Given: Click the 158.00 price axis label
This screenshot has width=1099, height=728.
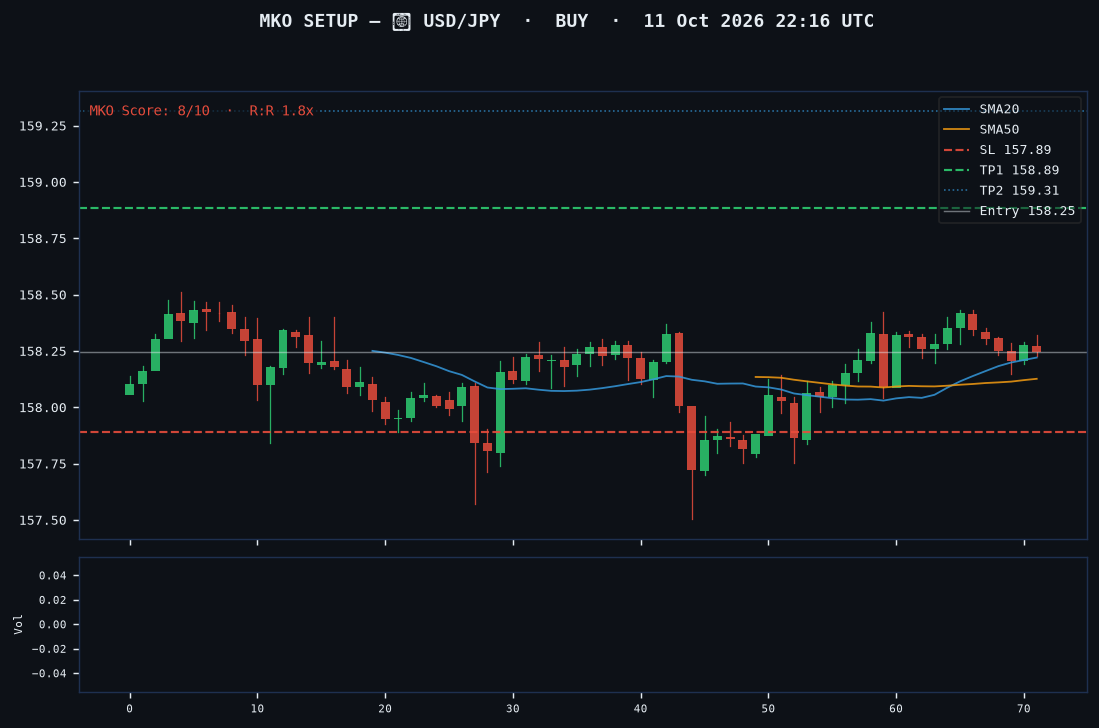Looking at the screenshot, I should pos(43,408).
